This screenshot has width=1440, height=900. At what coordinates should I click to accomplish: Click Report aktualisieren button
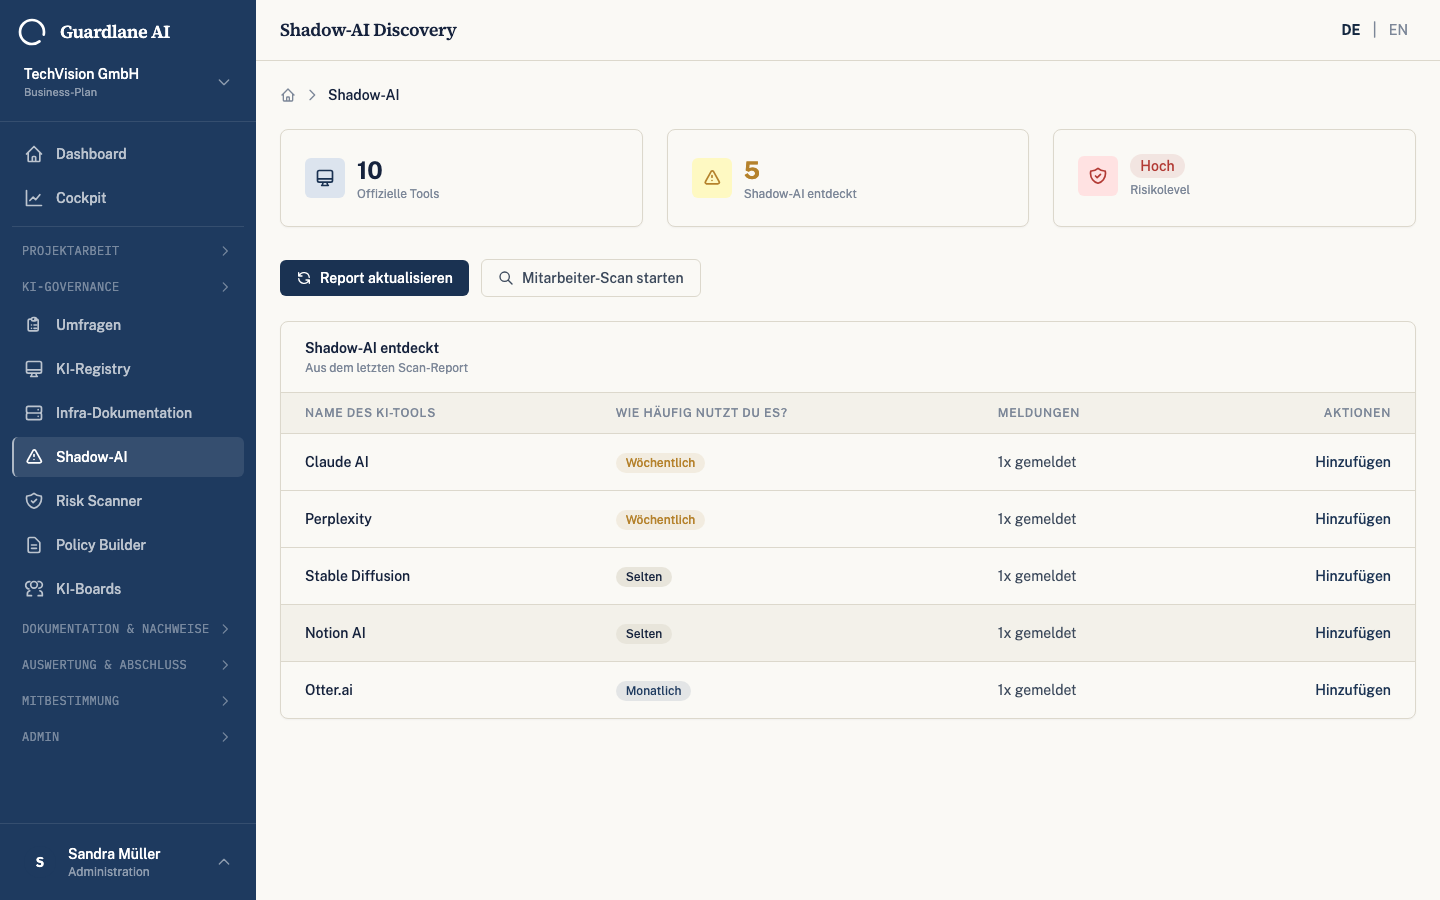tap(374, 278)
